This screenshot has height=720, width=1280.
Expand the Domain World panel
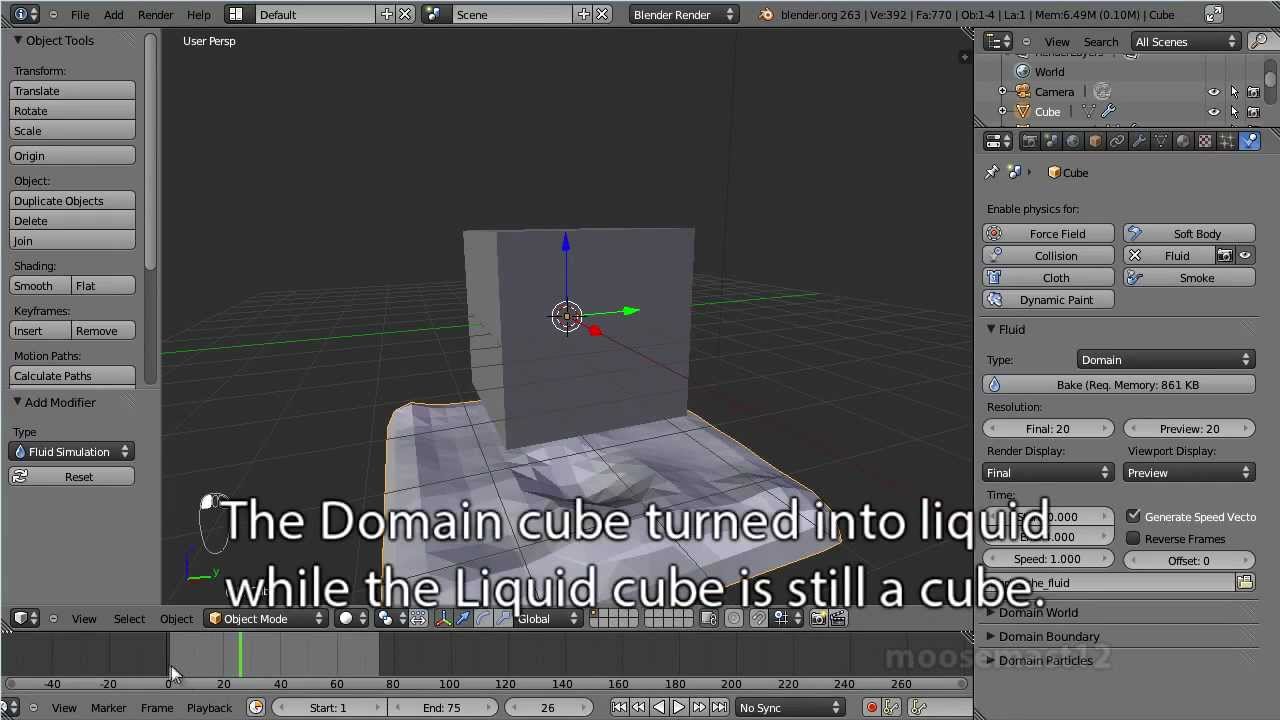point(1038,612)
